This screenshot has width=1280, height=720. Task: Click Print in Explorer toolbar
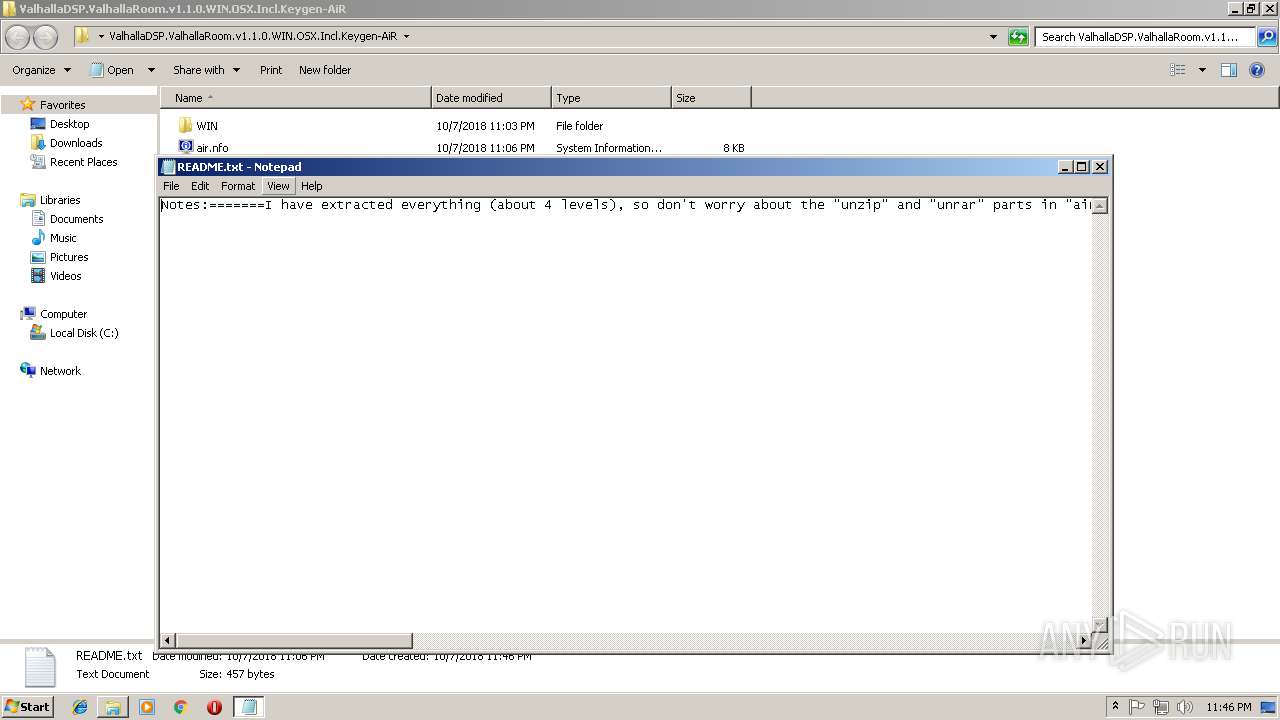coord(271,70)
